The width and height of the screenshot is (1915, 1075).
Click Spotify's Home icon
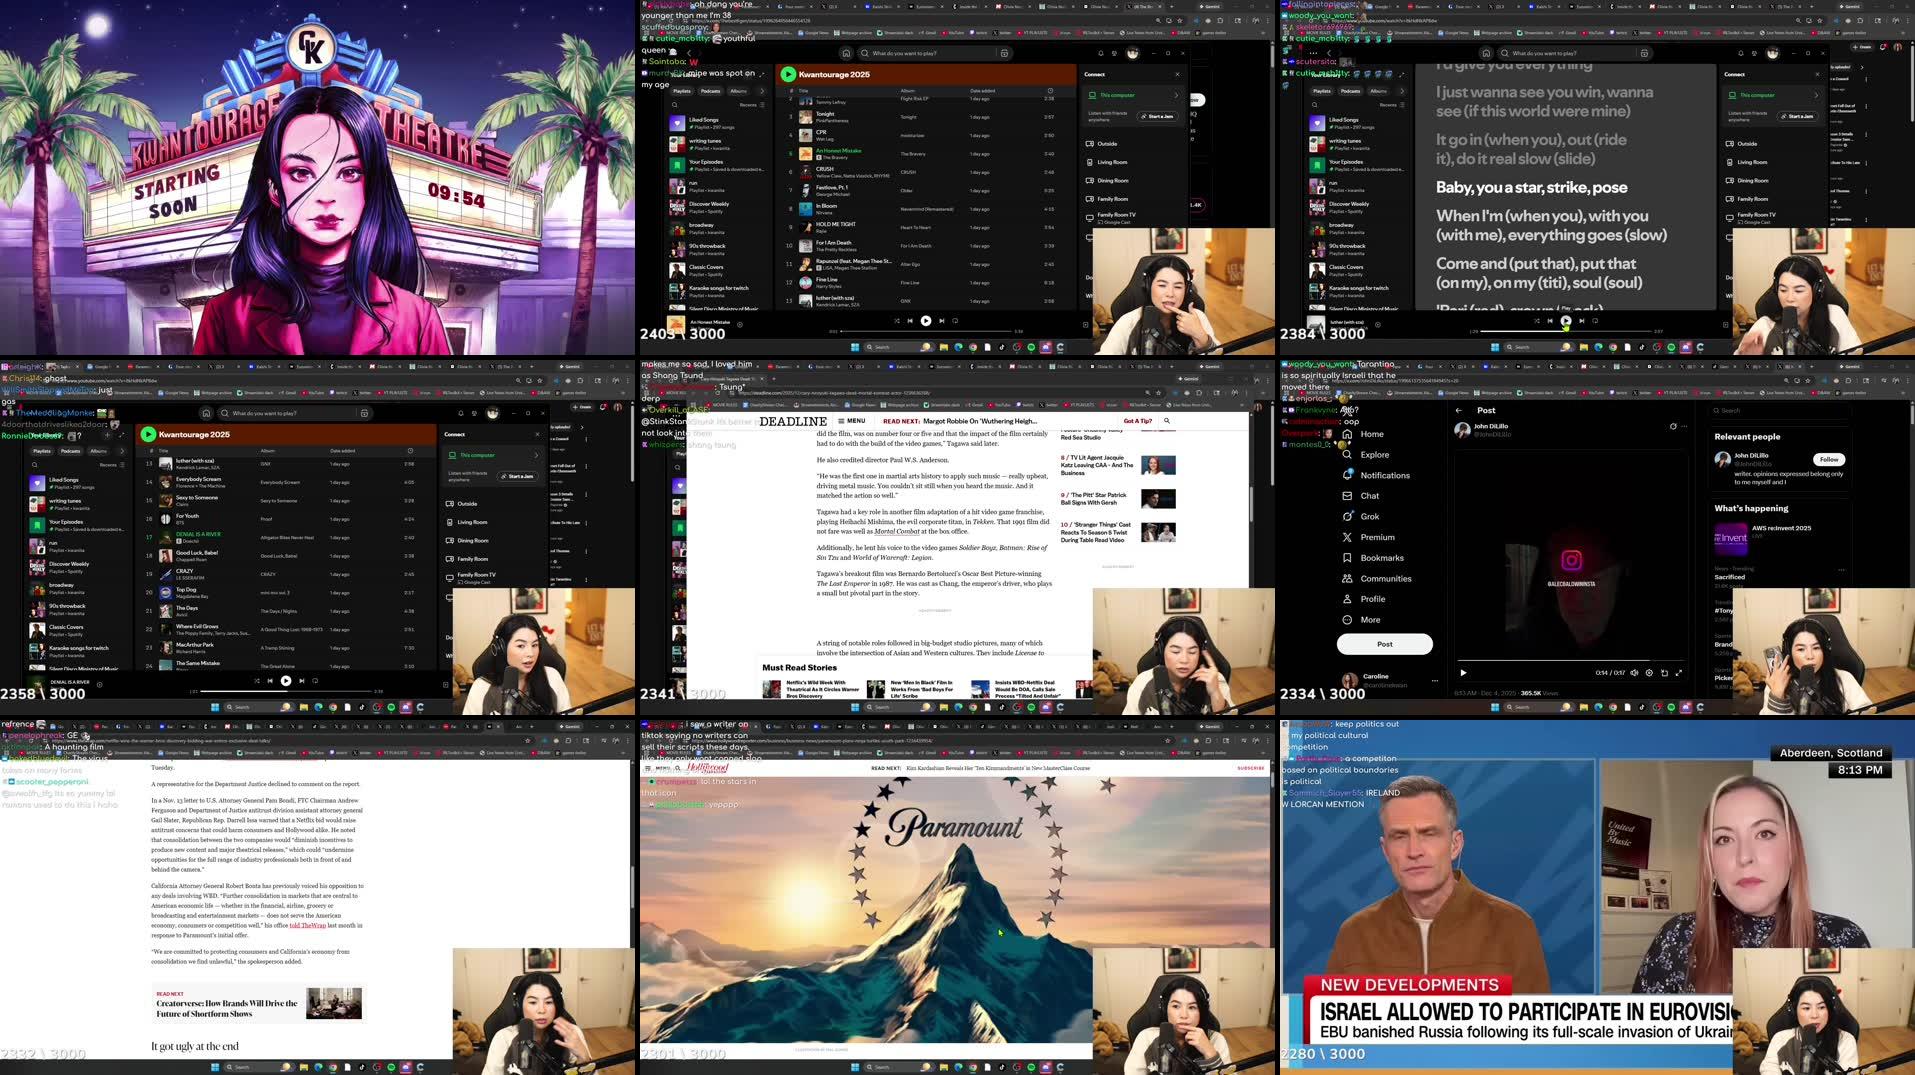coord(847,53)
